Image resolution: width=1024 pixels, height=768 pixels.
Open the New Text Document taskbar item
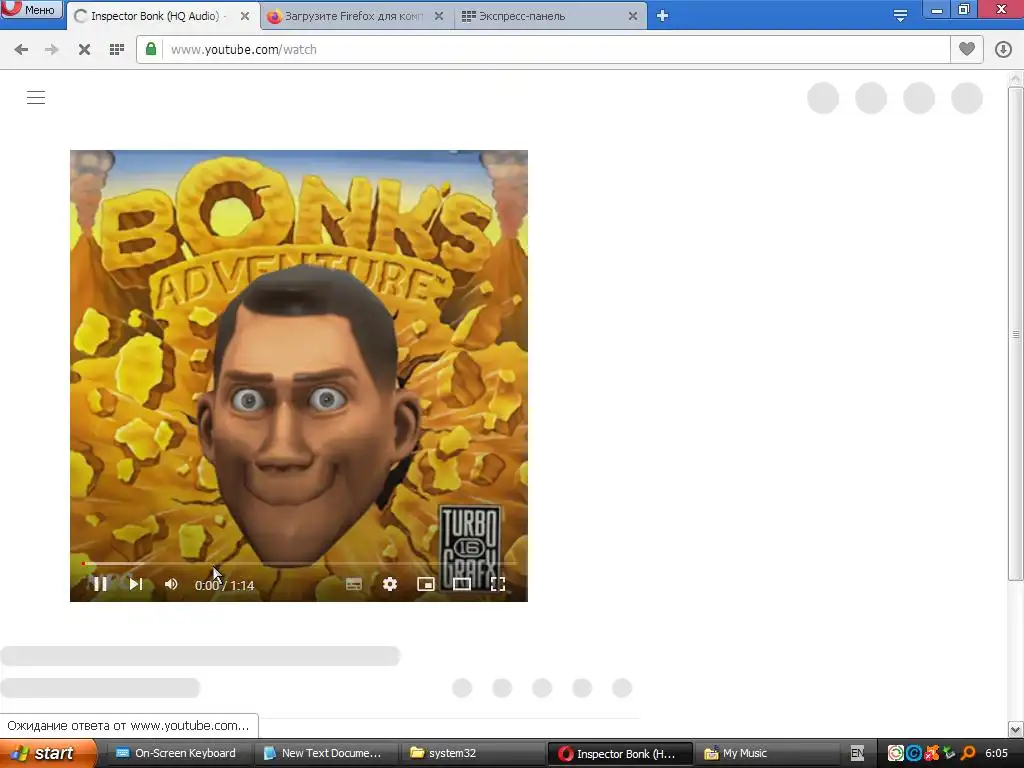tap(325, 754)
